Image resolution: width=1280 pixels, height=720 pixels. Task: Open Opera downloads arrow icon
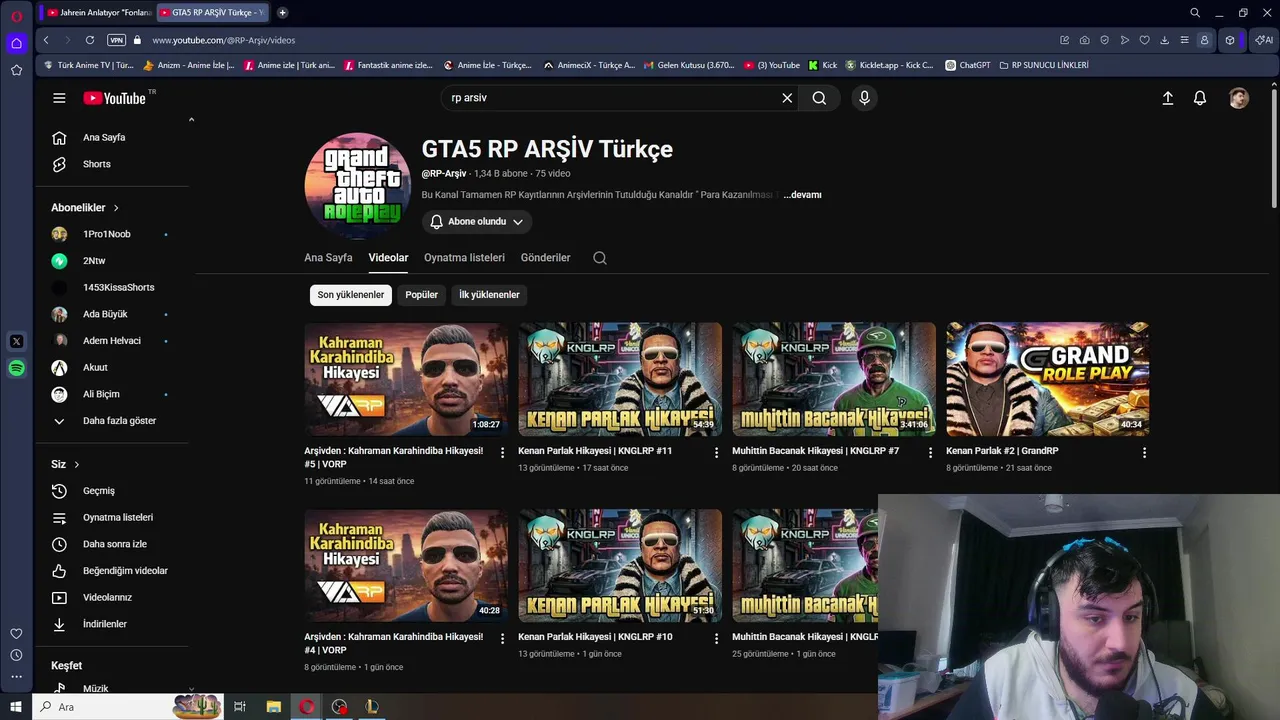pyautogui.click(x=1165, y=40)
